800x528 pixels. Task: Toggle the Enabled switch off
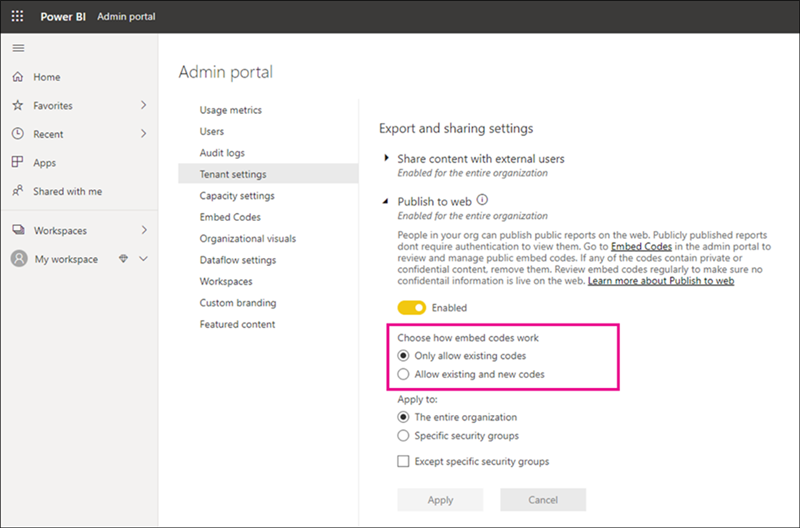point(411,308)
